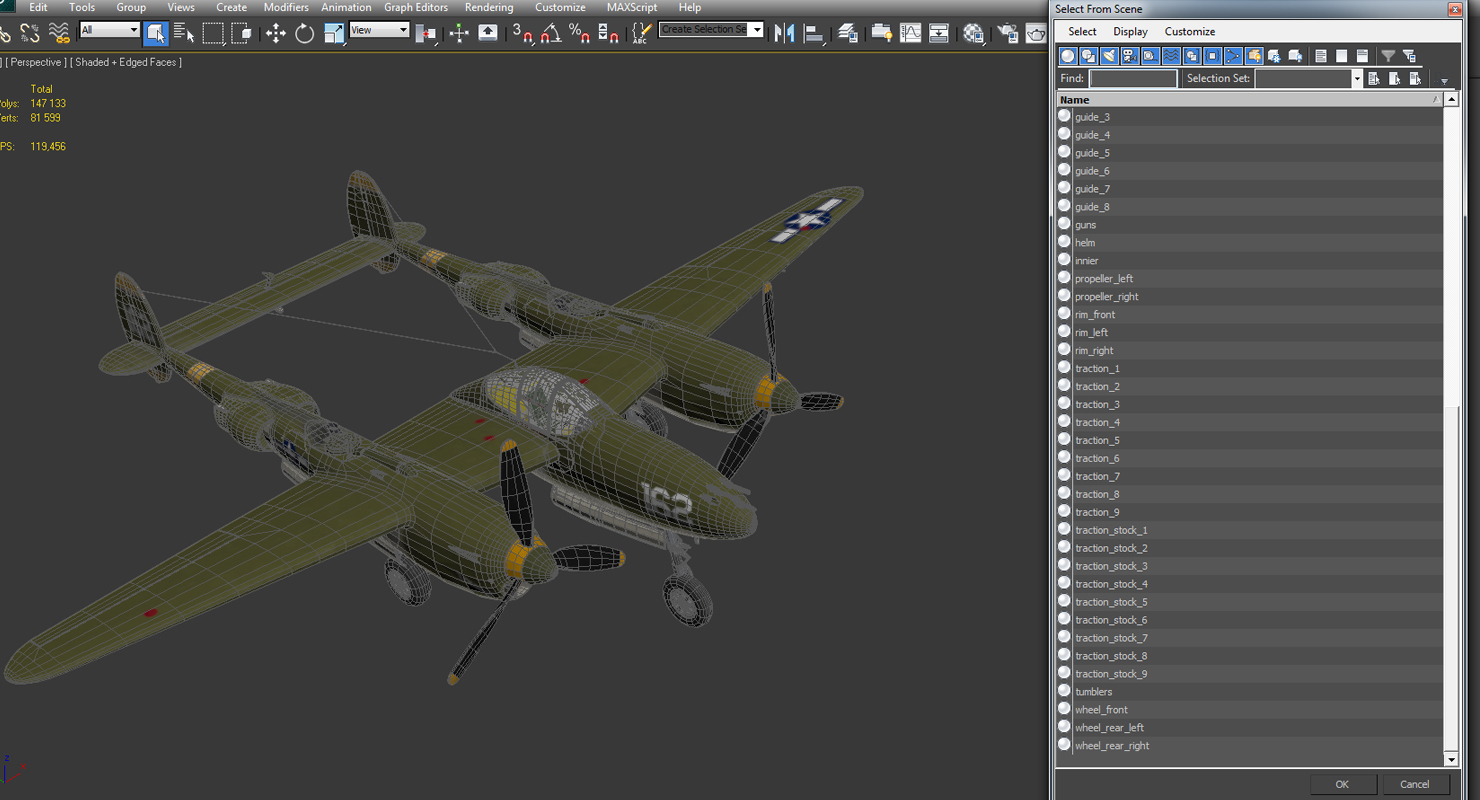The width and height of the screenshot is (1480, 800).
Task: Toggle Display Space Warps filter in dialog
Action: [1171, 56]
